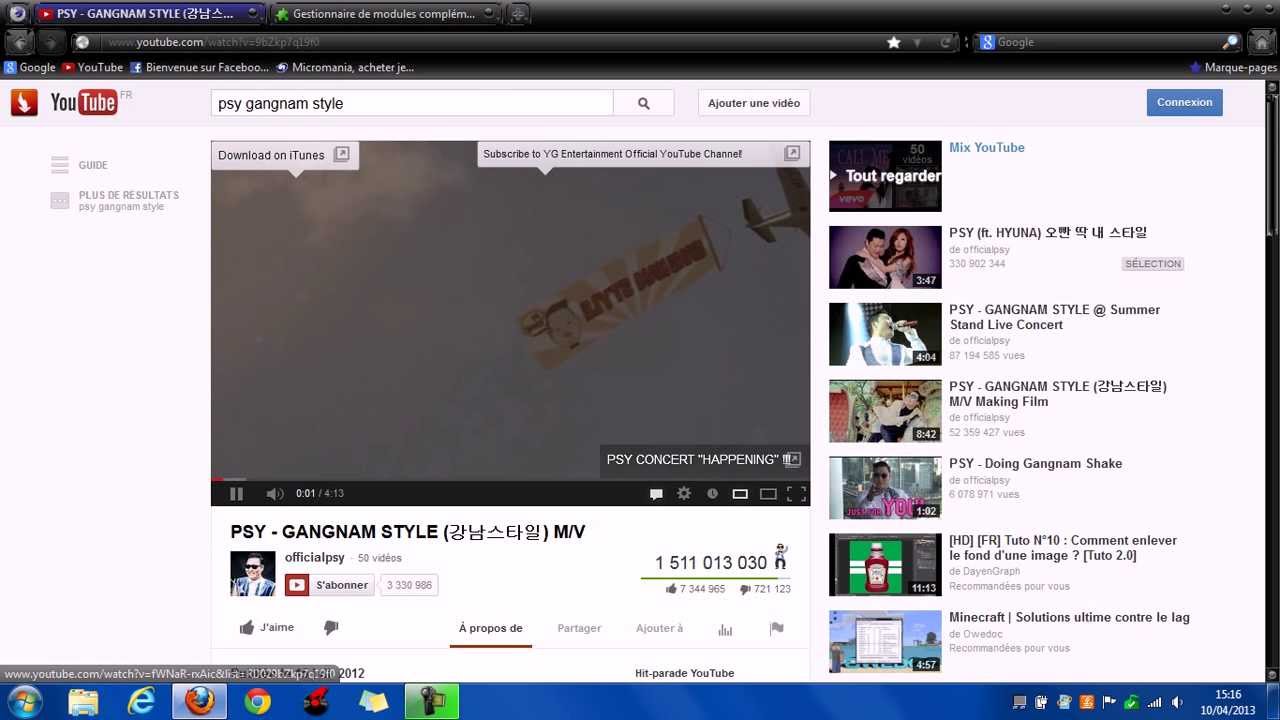Open the browser Home icon
This screenshot has height=720, width=1280.
1260,42
